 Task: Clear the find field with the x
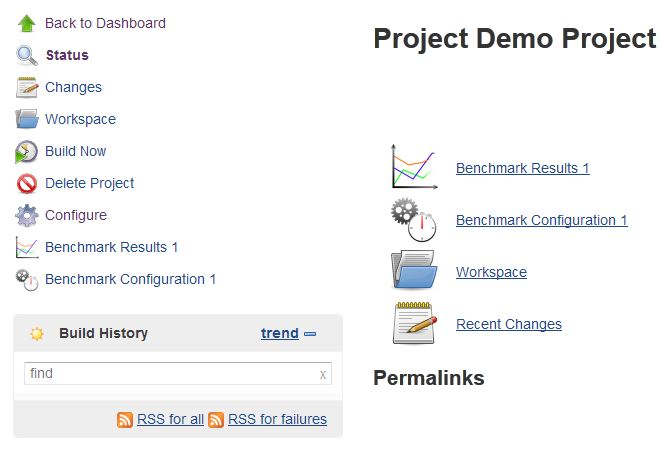coord(323,374)
